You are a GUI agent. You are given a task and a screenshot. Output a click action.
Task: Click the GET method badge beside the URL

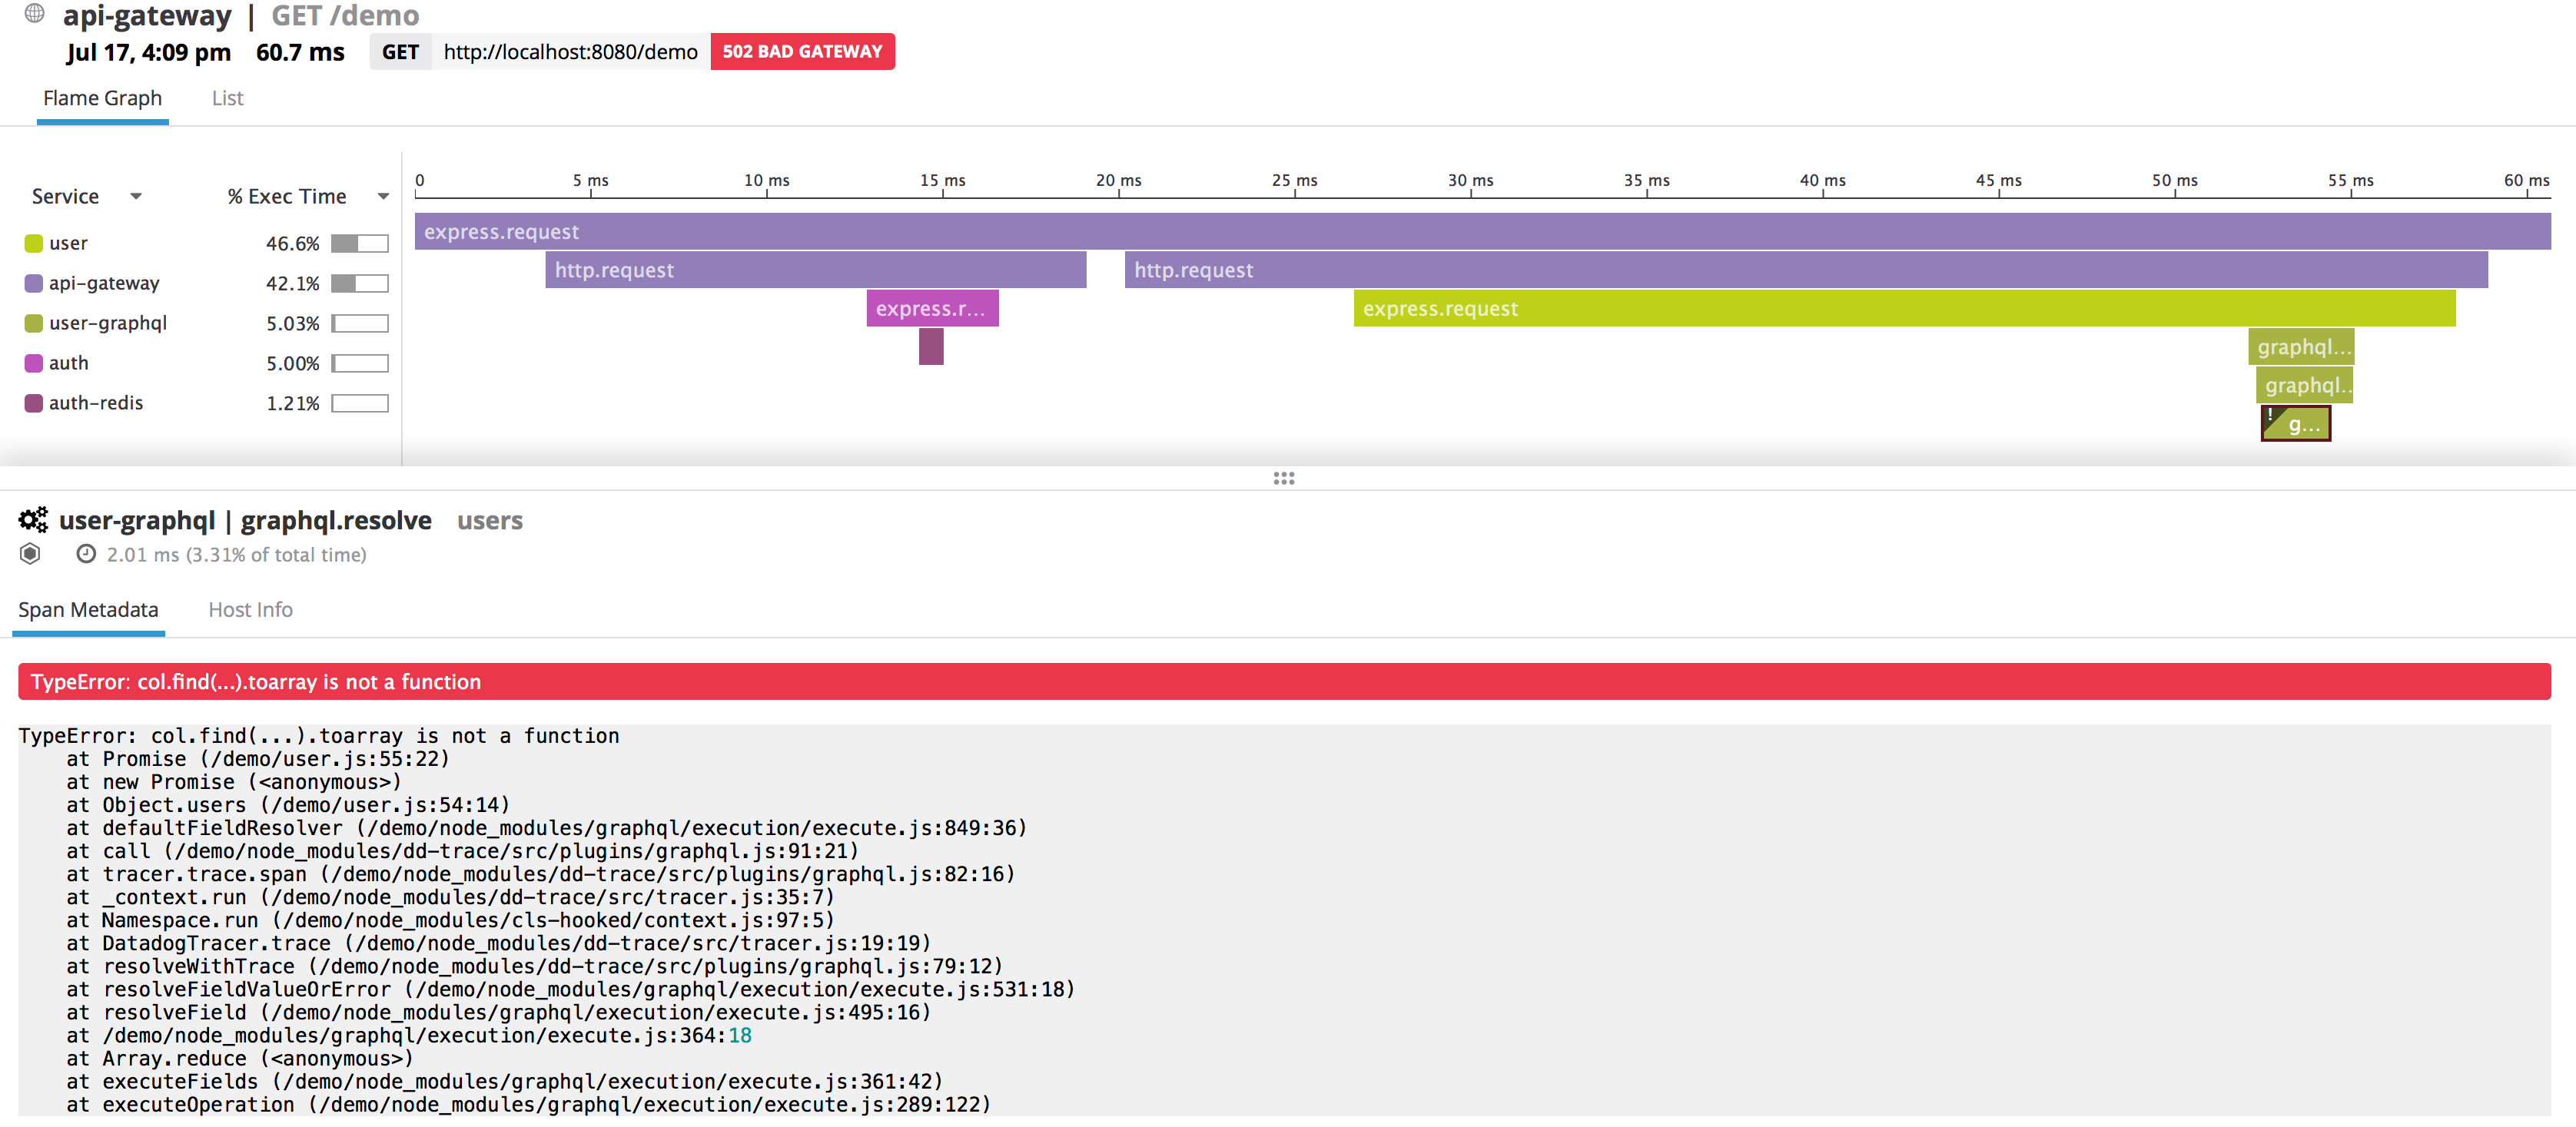pos(400,51)
